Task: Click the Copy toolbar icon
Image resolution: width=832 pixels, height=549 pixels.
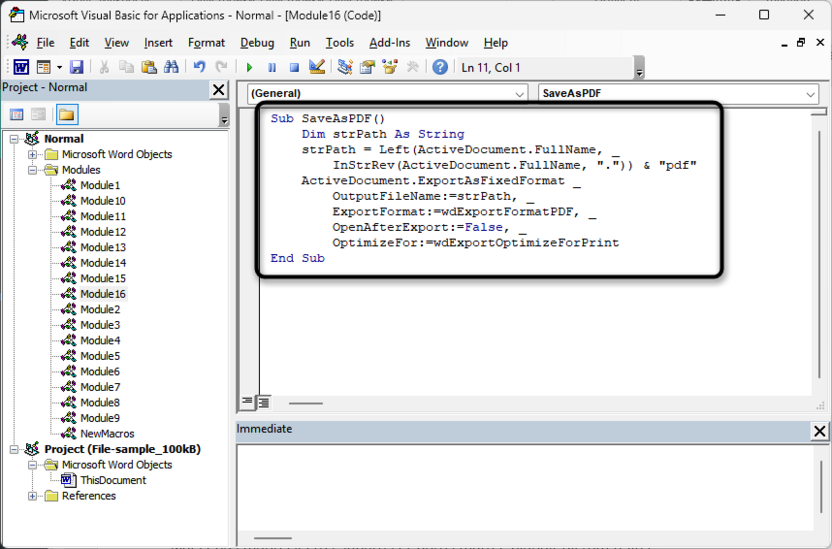Action: [x=126, y=67]
